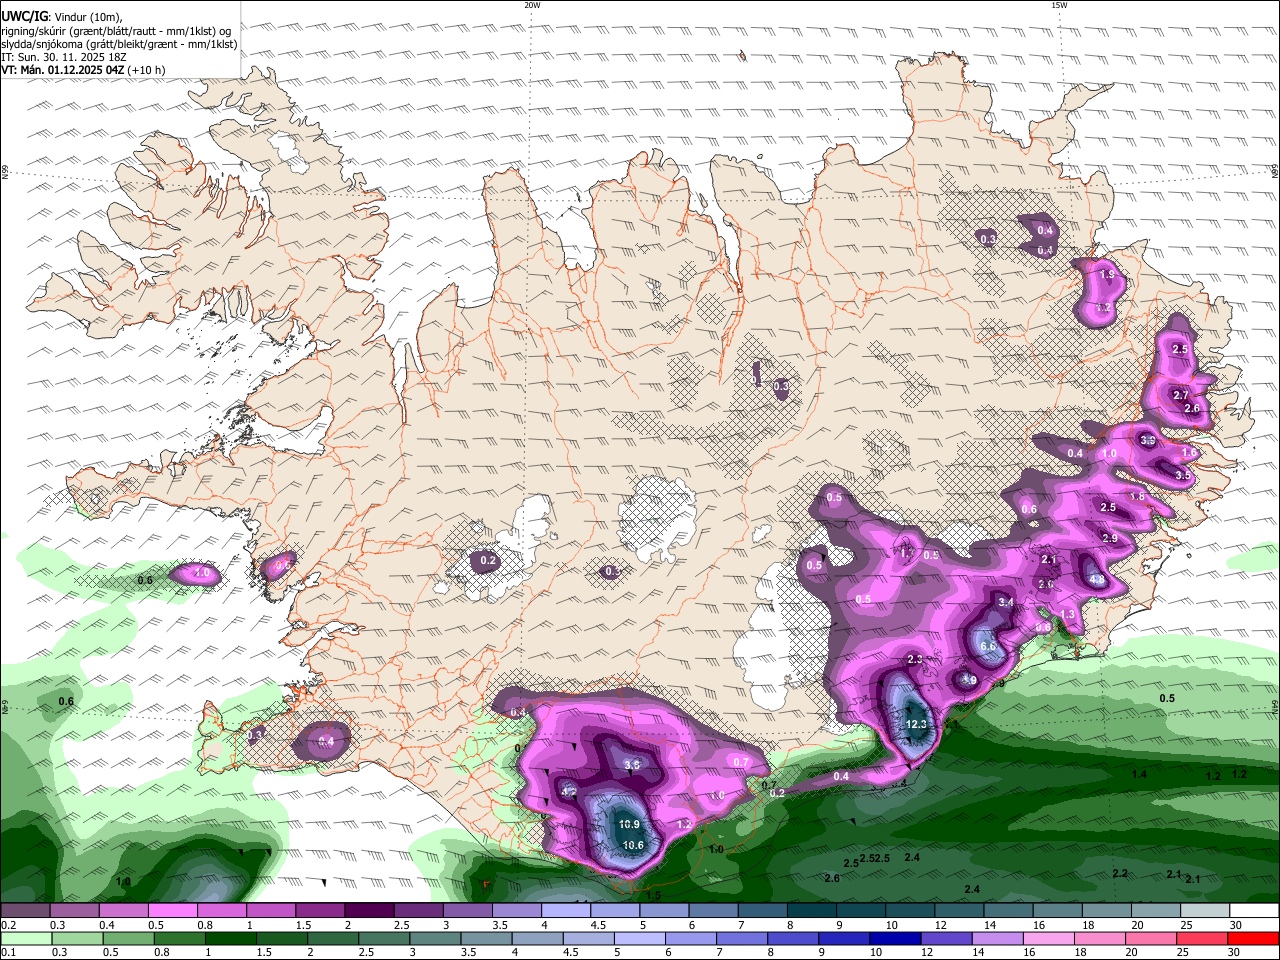Select the dark purple top-row legend swatch labeled 2
This screenshot has width=1280, height=960.
(x=368, y=911)
